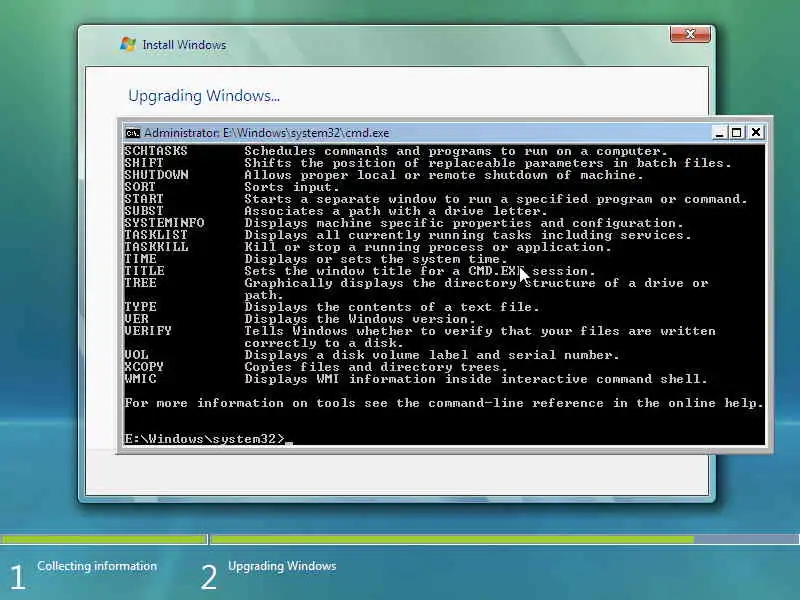
Task: Click the 'Upgrading Windows...' heading
Action: pos(204,96)
